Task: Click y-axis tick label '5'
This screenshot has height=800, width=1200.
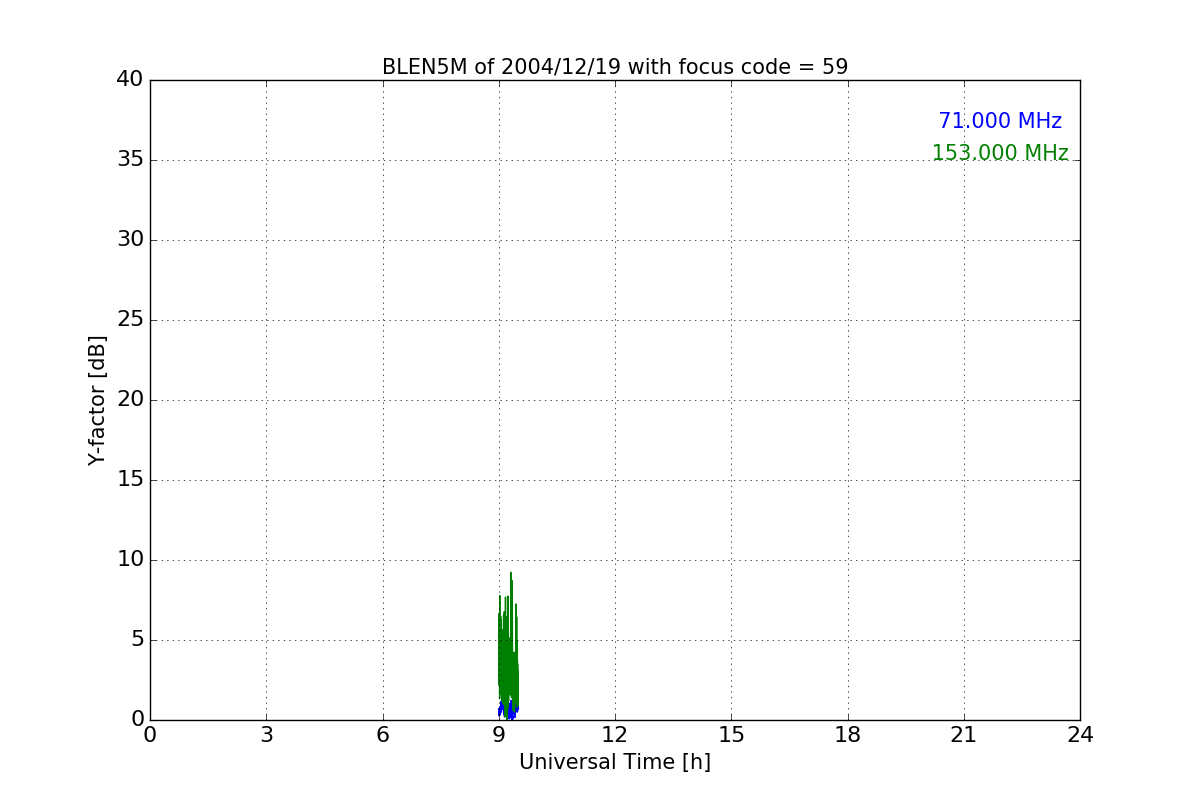Action: tap(137, 640)
